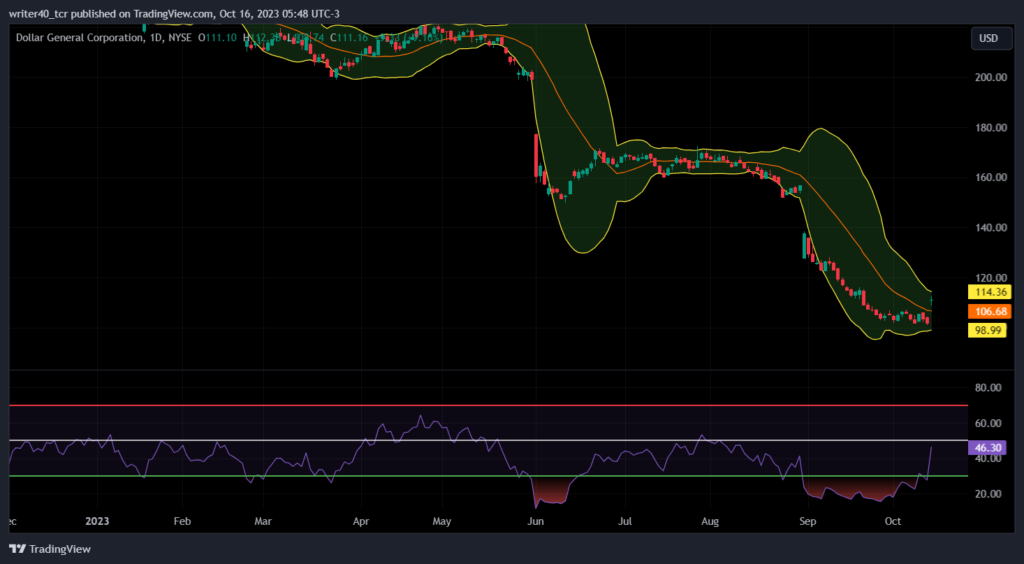This screenshot has height=564, width=1024.
Task: Click the 80.00 RSI axis label
Action: click(x=987, y=388)
